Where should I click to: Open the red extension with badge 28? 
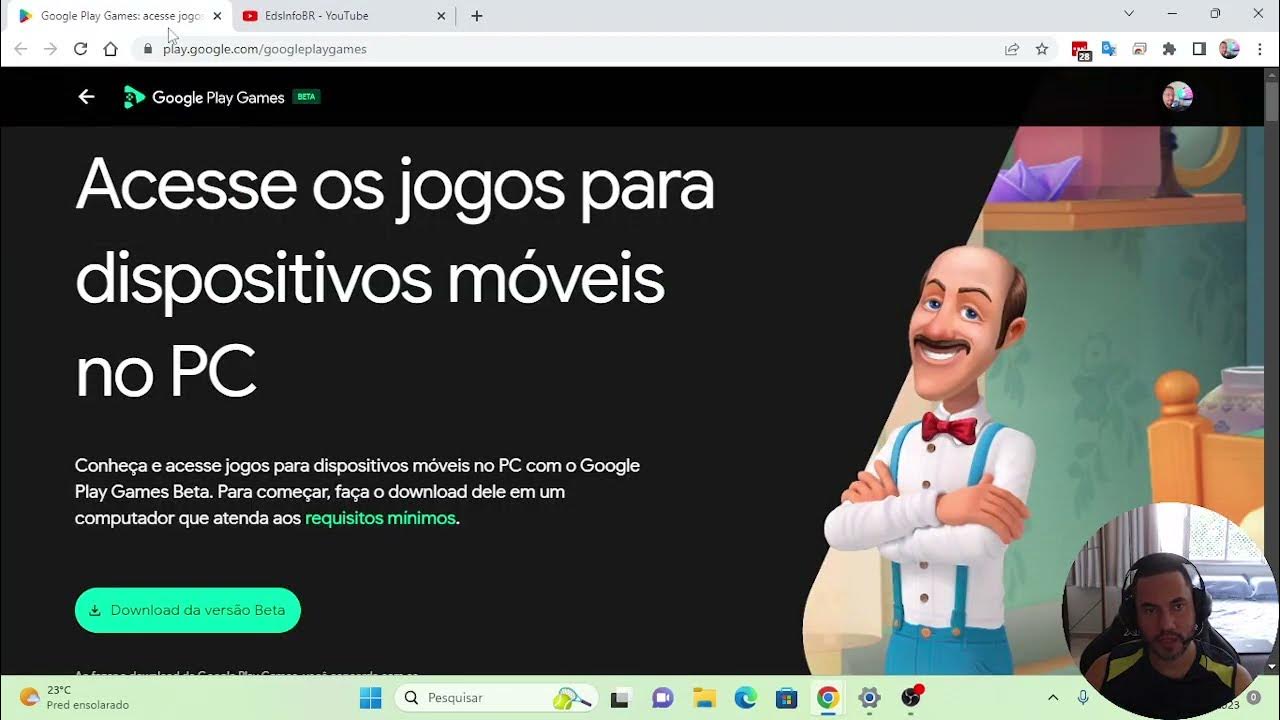click(x=1081, y=50)
